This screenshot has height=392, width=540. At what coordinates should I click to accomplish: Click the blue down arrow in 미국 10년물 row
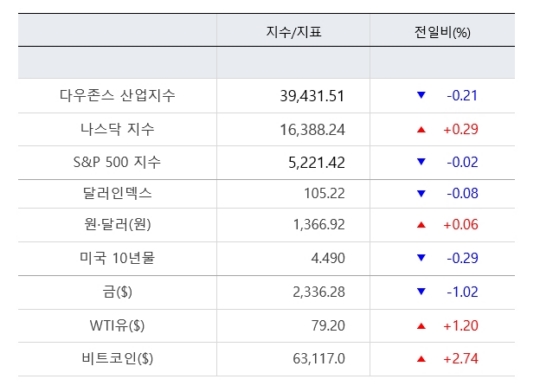click(x=421, y=258)
